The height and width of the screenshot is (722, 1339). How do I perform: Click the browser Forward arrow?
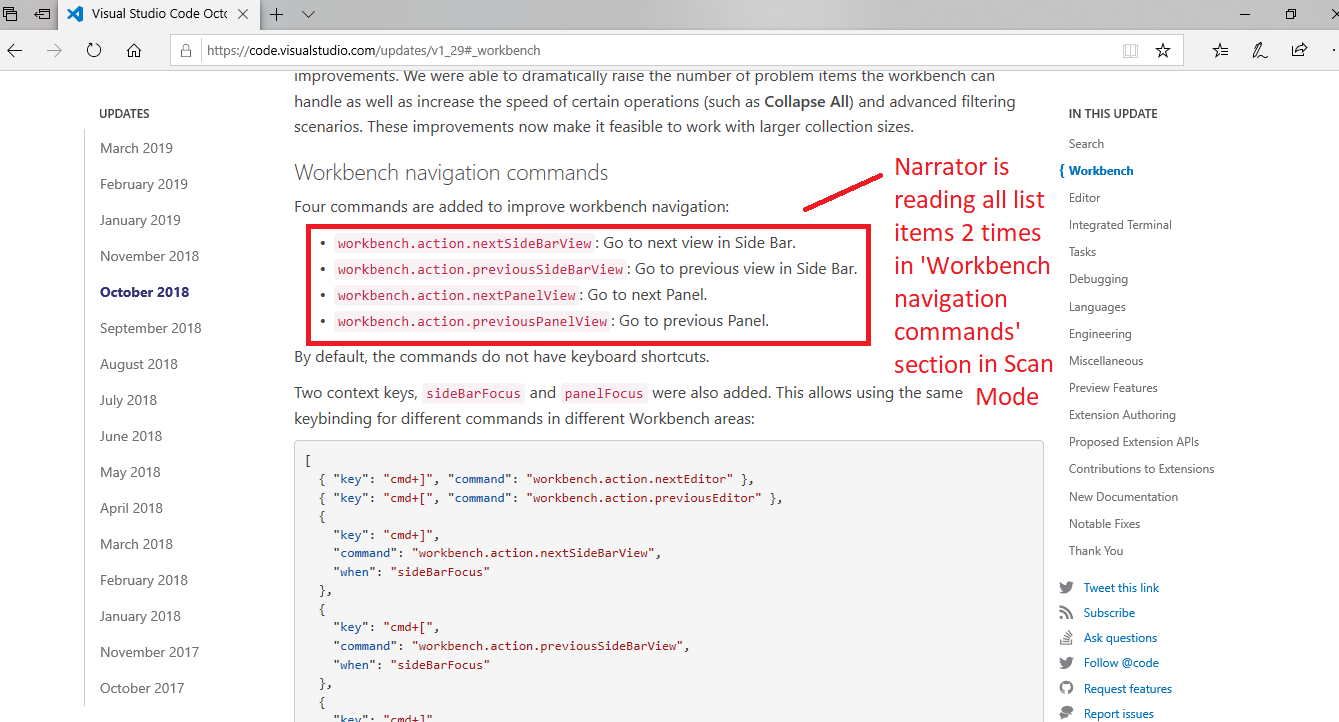pos(54,50)
